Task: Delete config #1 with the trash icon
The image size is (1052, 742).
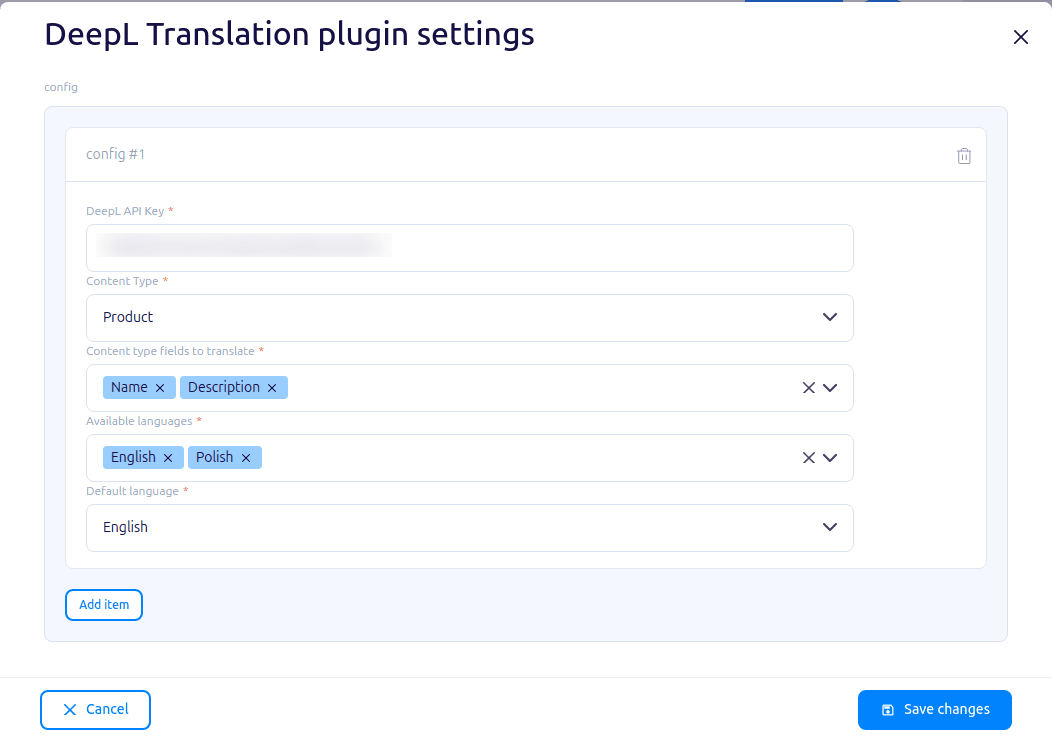Action: pos(963,156)
